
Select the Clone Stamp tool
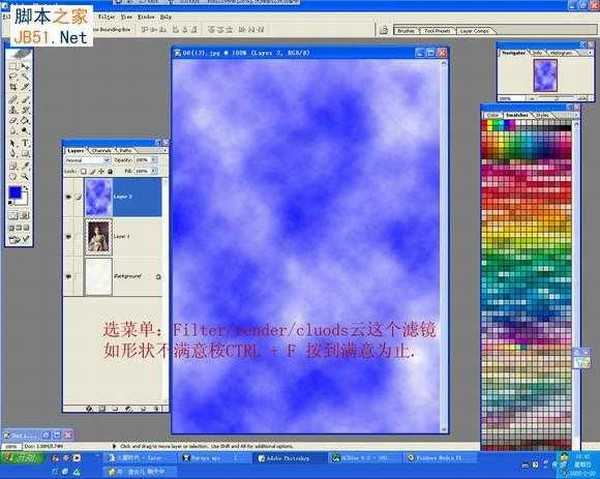click(x=13, y=110)
